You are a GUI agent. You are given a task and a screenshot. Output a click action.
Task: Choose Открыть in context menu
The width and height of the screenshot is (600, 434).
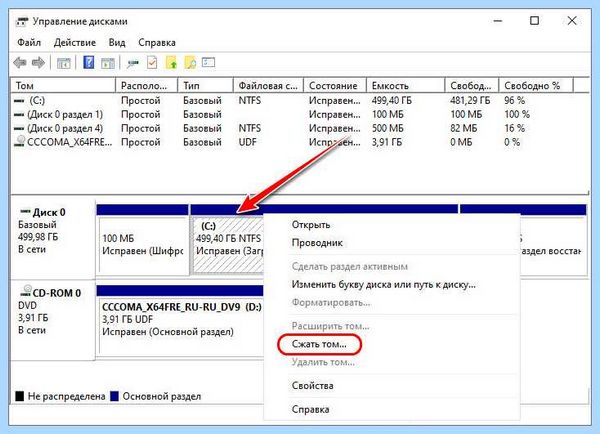(391, 225)
